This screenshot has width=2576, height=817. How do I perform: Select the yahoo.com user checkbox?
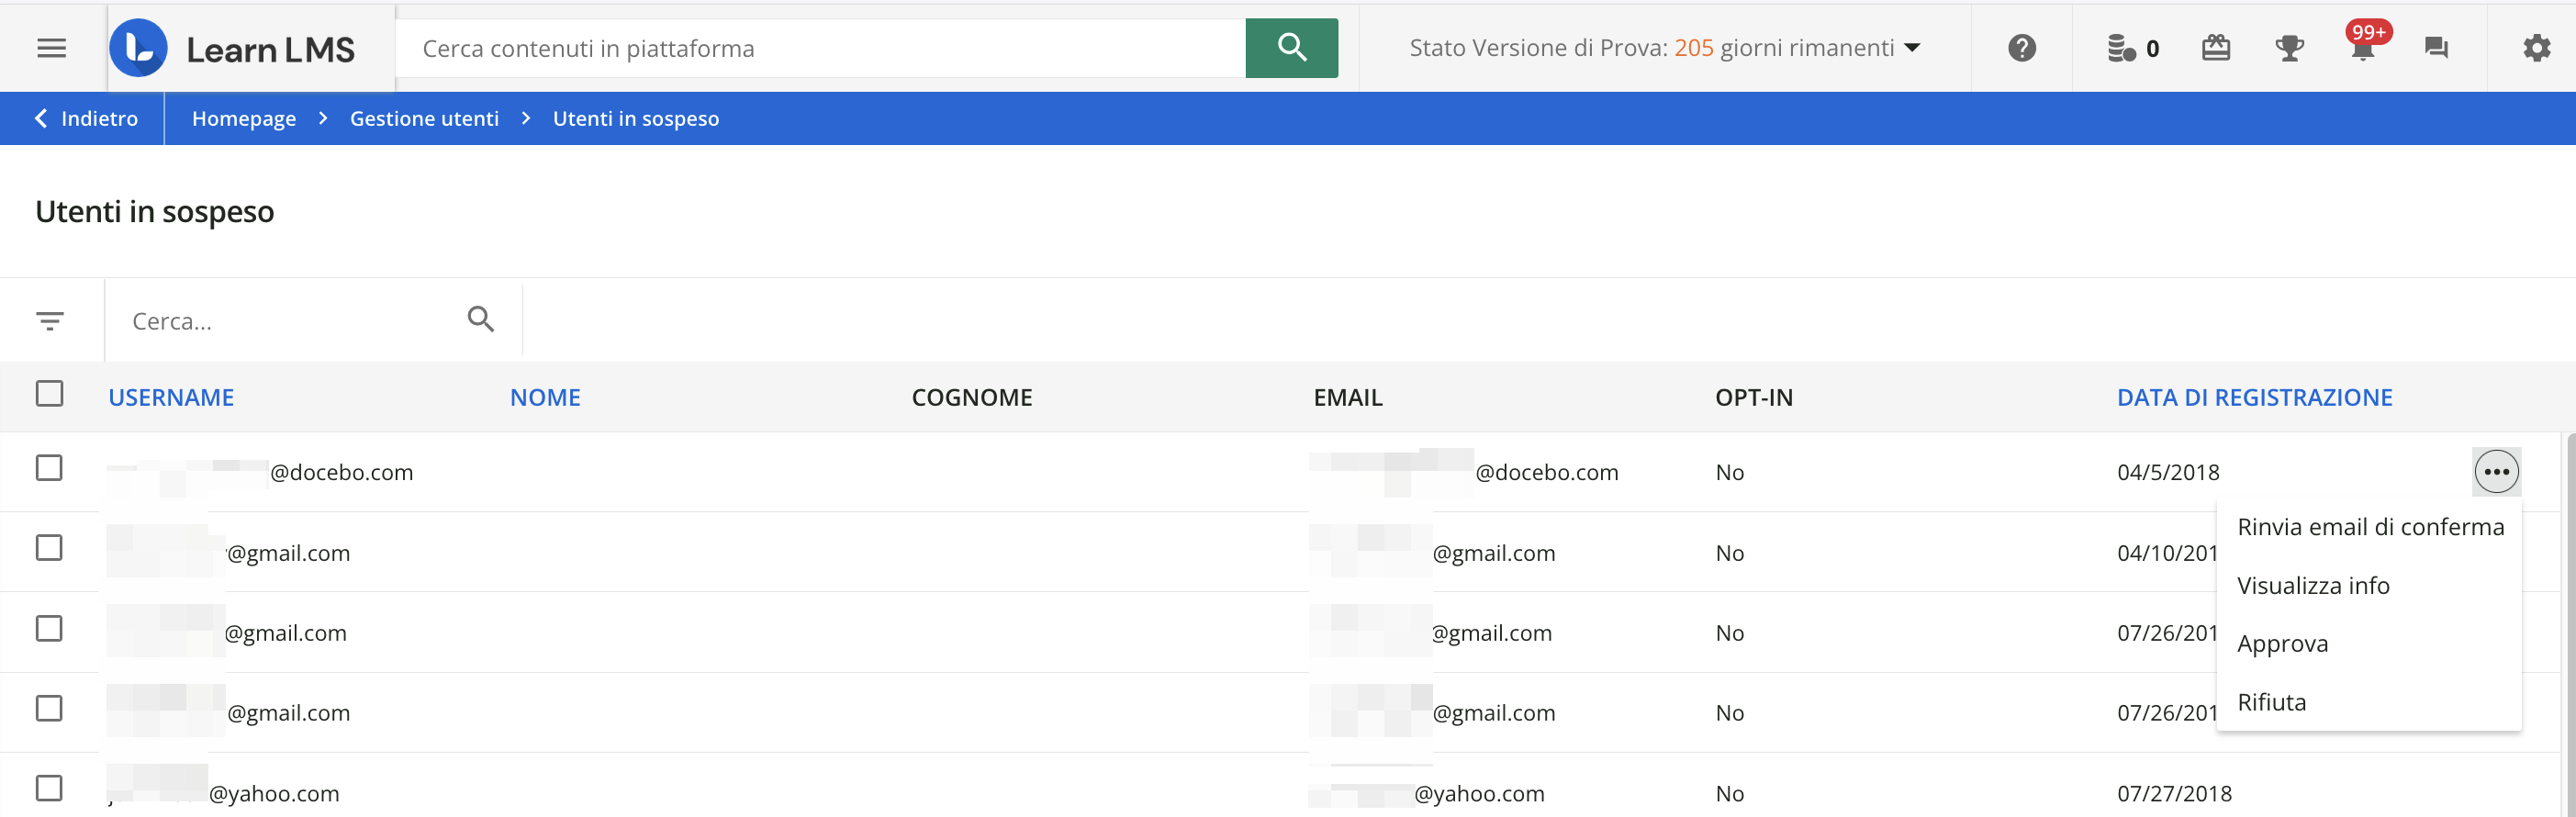click(50, 788)
